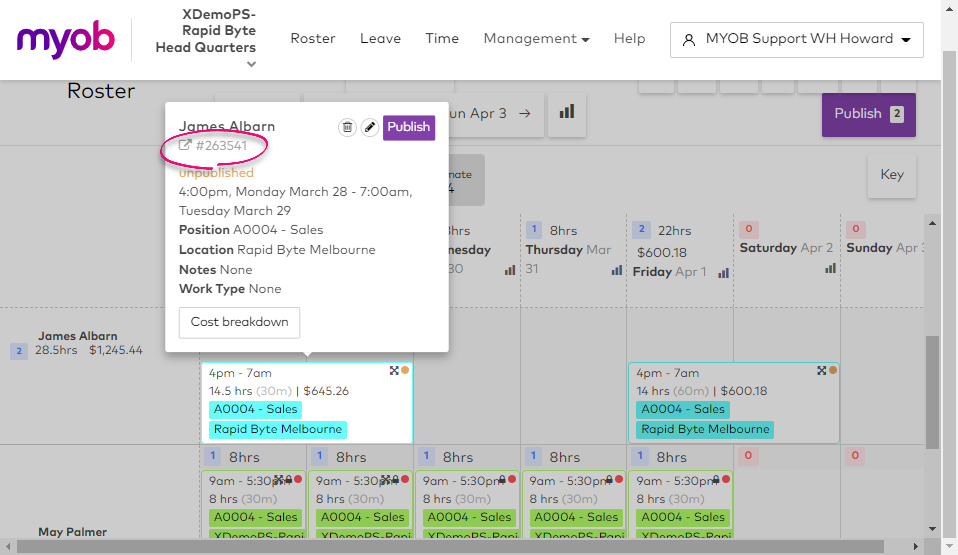Open the external link icon beside #263541

tap(185, 146)
